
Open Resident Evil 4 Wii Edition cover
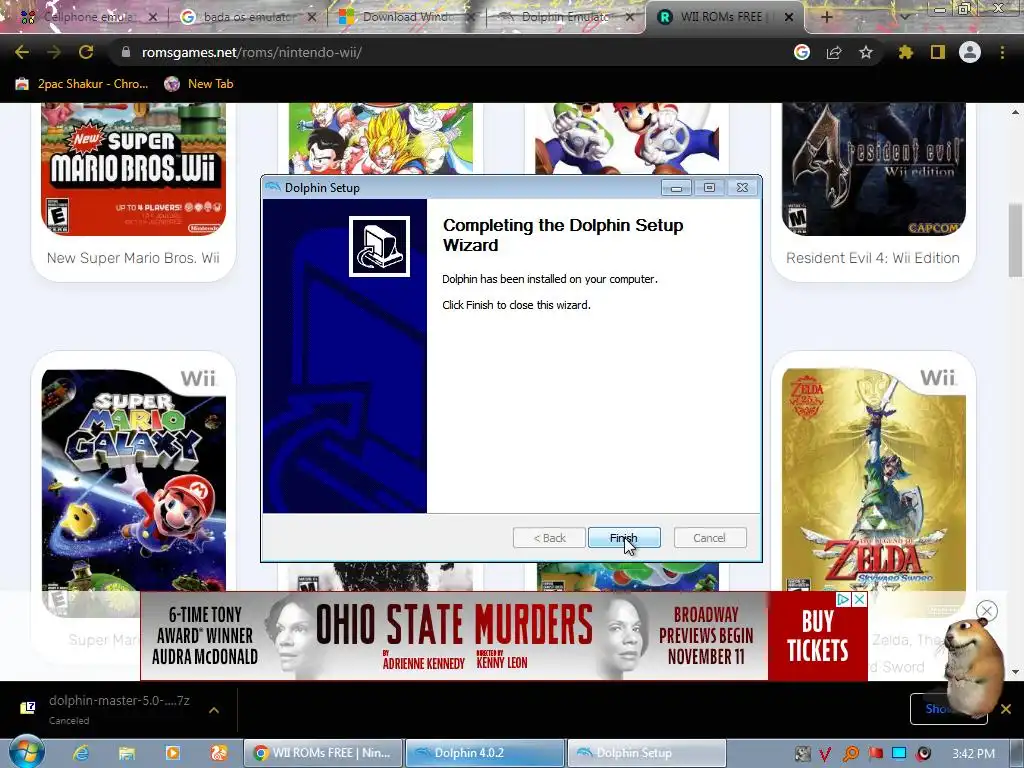click(x=873, y=168)
